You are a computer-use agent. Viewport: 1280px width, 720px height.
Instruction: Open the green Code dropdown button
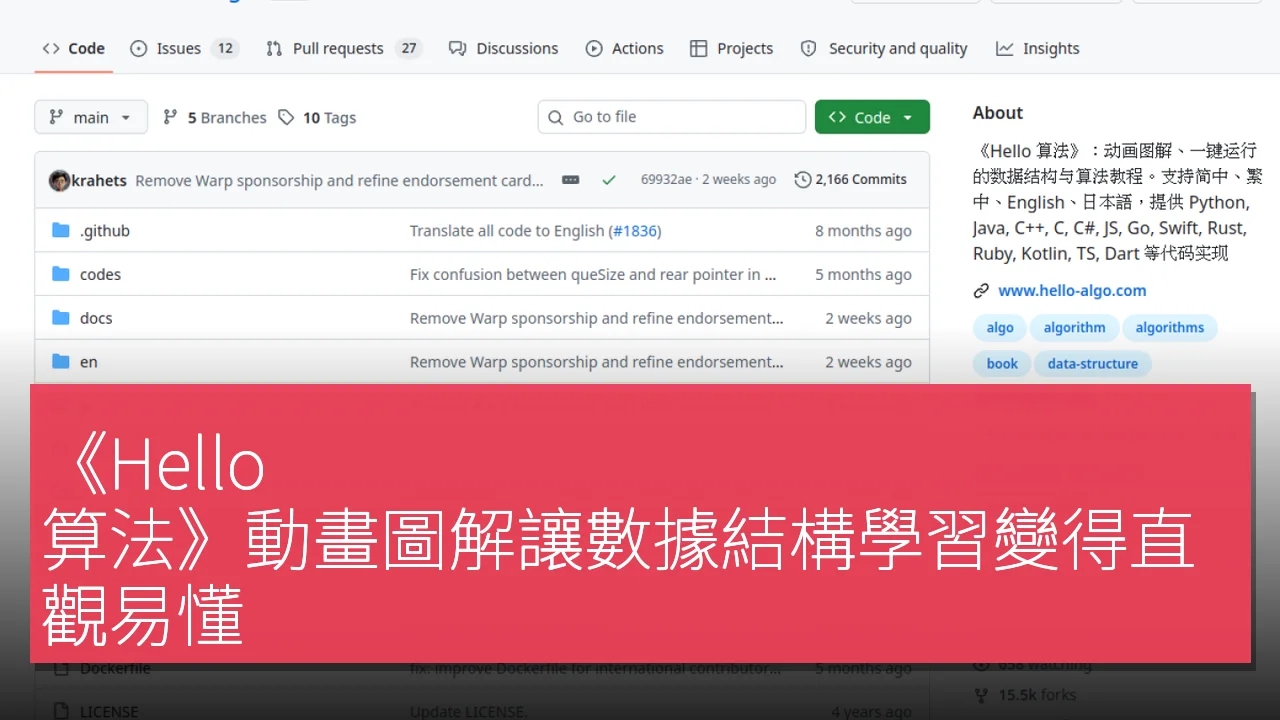(x=872, y=117)
